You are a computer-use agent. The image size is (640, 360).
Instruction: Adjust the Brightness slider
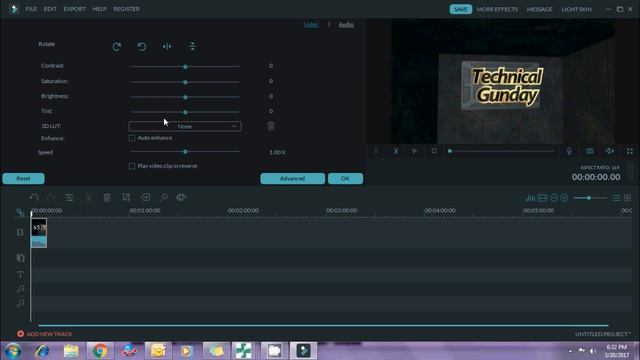click(185, 97)
